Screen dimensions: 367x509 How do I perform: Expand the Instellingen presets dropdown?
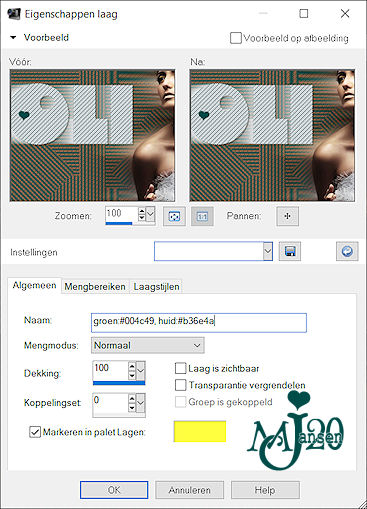268,251
